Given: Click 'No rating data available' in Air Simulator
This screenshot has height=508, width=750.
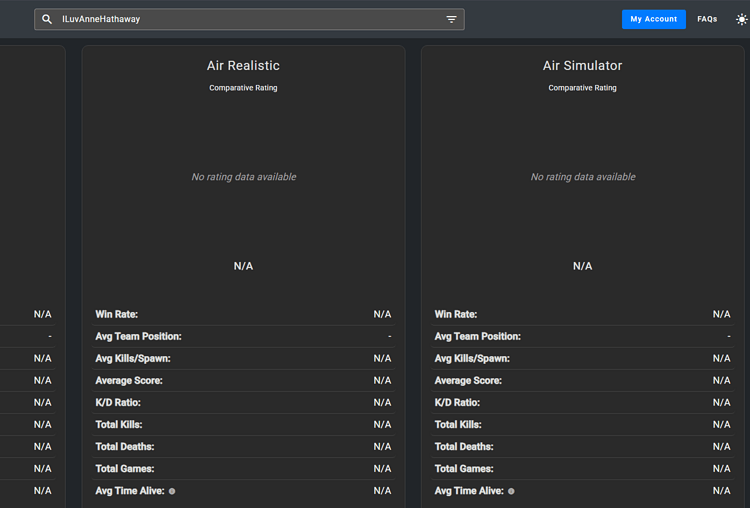Looking at the screenshot, I should pyautogui.click(x=582, y=177).
